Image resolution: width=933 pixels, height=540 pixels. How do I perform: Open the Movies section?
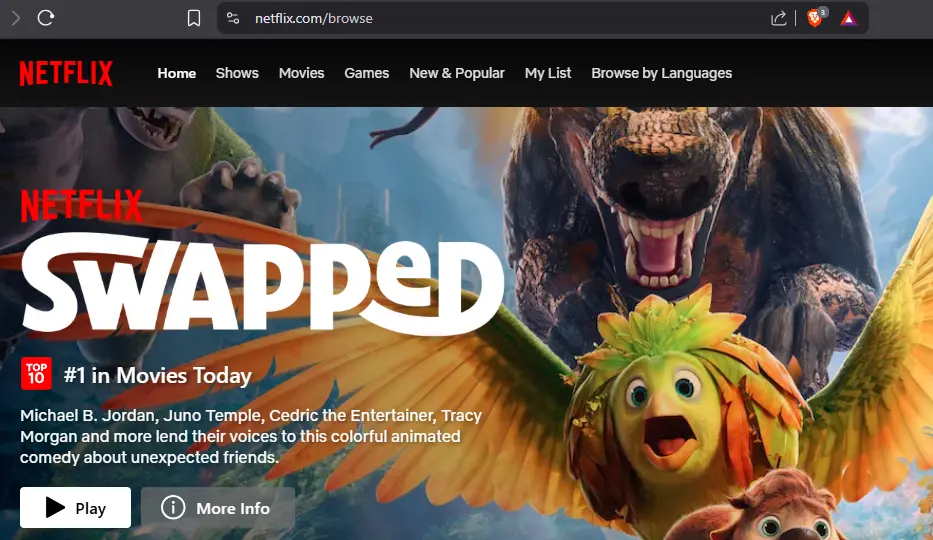(302, 73)
